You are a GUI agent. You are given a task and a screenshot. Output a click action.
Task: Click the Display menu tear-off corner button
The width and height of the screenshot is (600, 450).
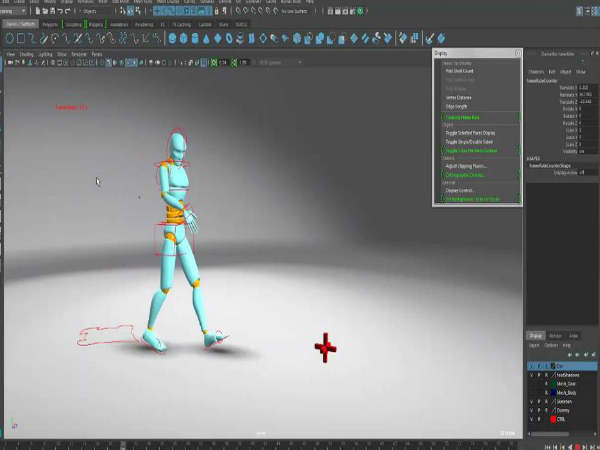pos(517,53)
